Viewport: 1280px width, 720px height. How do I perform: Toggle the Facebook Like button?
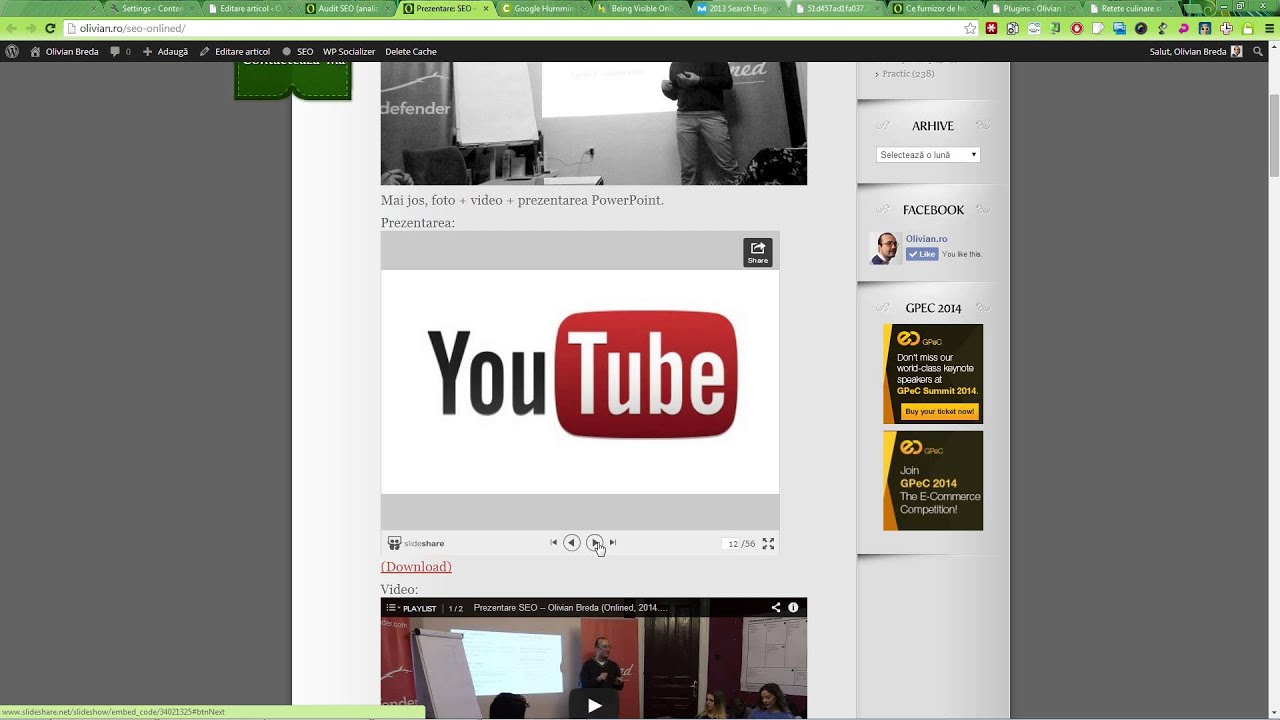[x=922, y=254]
